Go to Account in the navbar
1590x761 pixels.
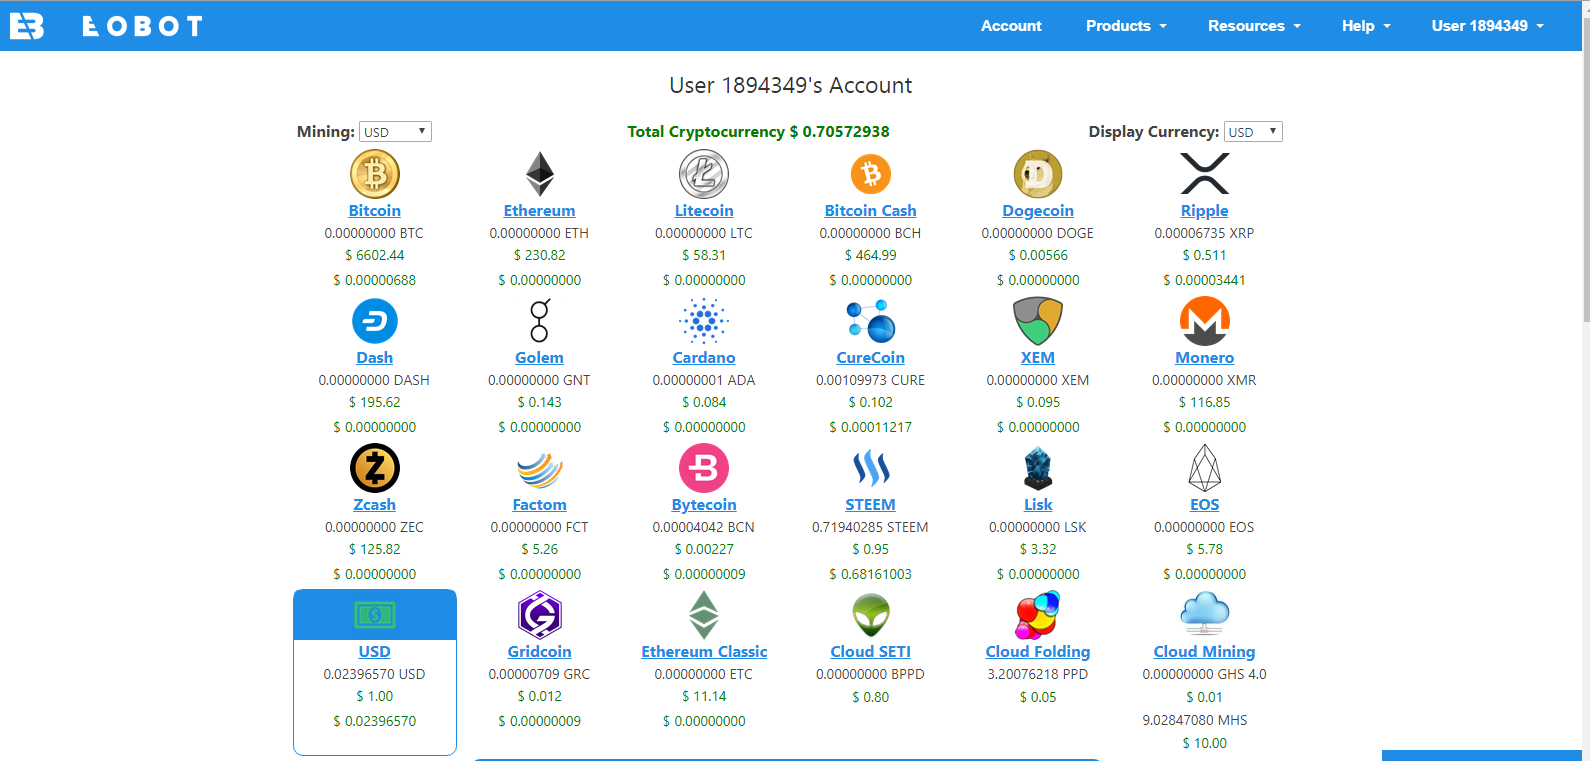pyautogui.click(x=1011, y=26)
